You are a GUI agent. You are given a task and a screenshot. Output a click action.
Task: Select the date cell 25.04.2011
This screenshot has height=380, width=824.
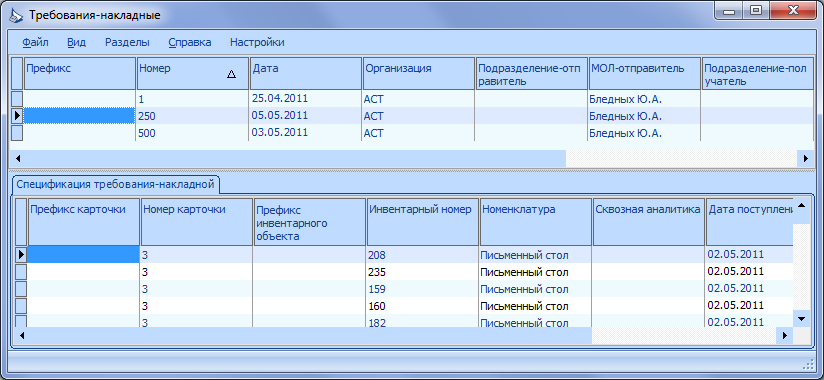pos(306,98)
